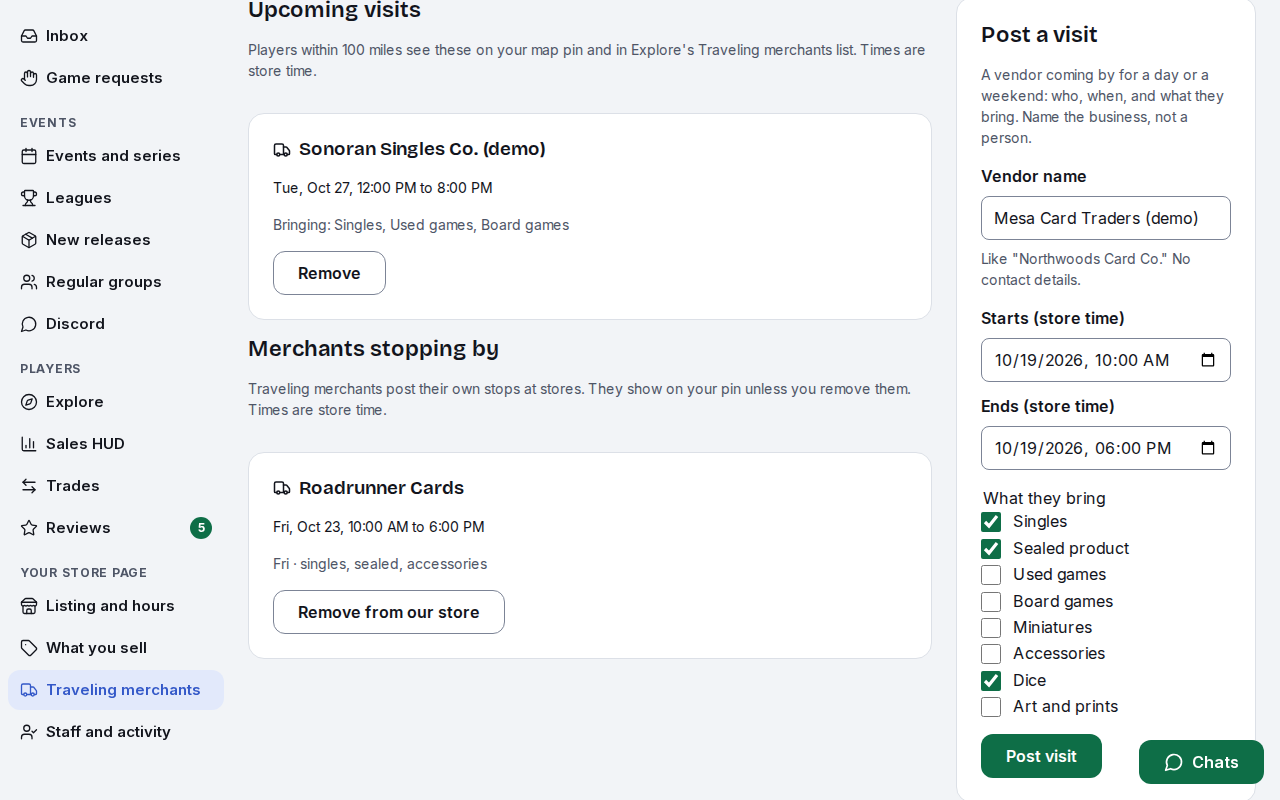Uncheck the Singles checkbox
1280x800 pixels.
991,522
